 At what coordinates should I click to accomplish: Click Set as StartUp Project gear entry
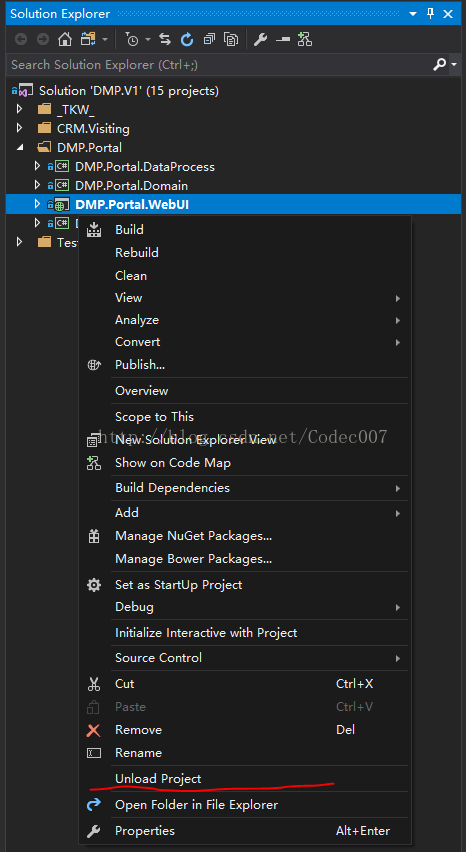pyautogui.click(x=244, y=585)
